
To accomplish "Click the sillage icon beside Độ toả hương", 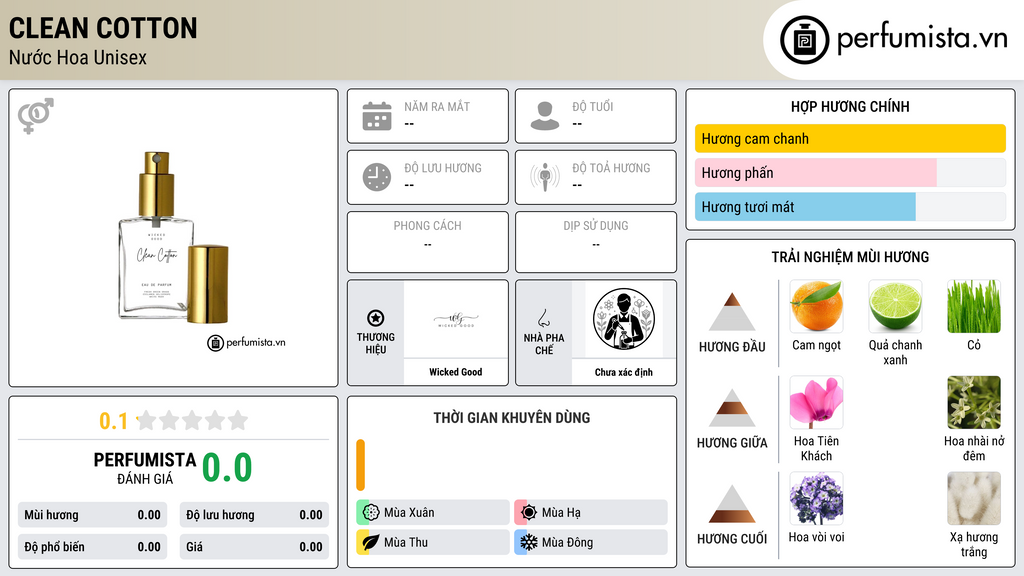I will (545, 177).
